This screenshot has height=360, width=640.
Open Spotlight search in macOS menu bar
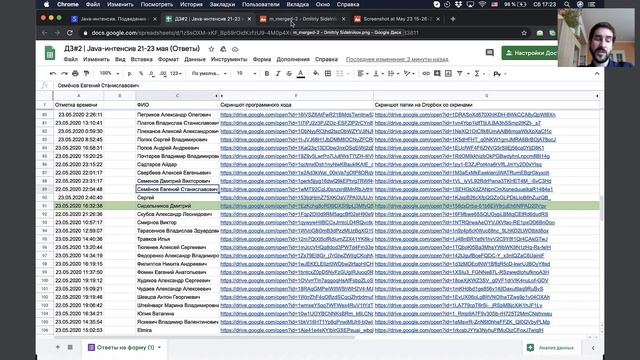tap(567, 4)
